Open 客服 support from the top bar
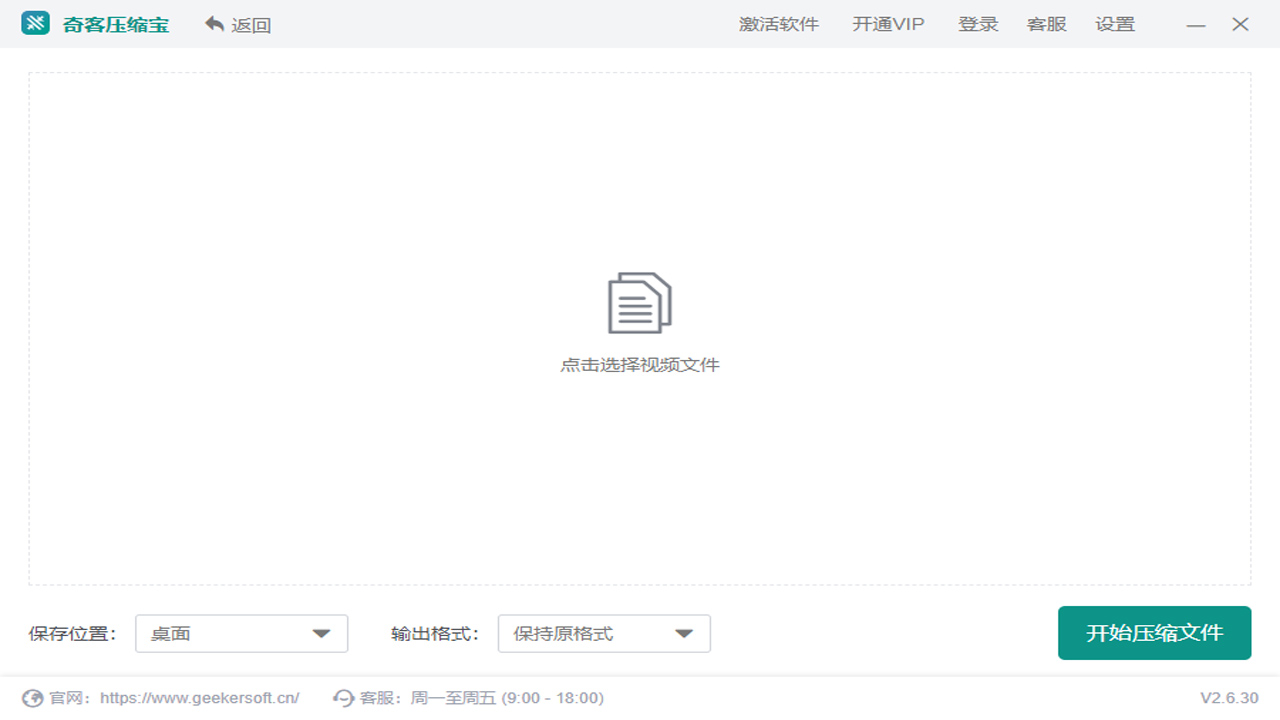 click(1046, 24)
